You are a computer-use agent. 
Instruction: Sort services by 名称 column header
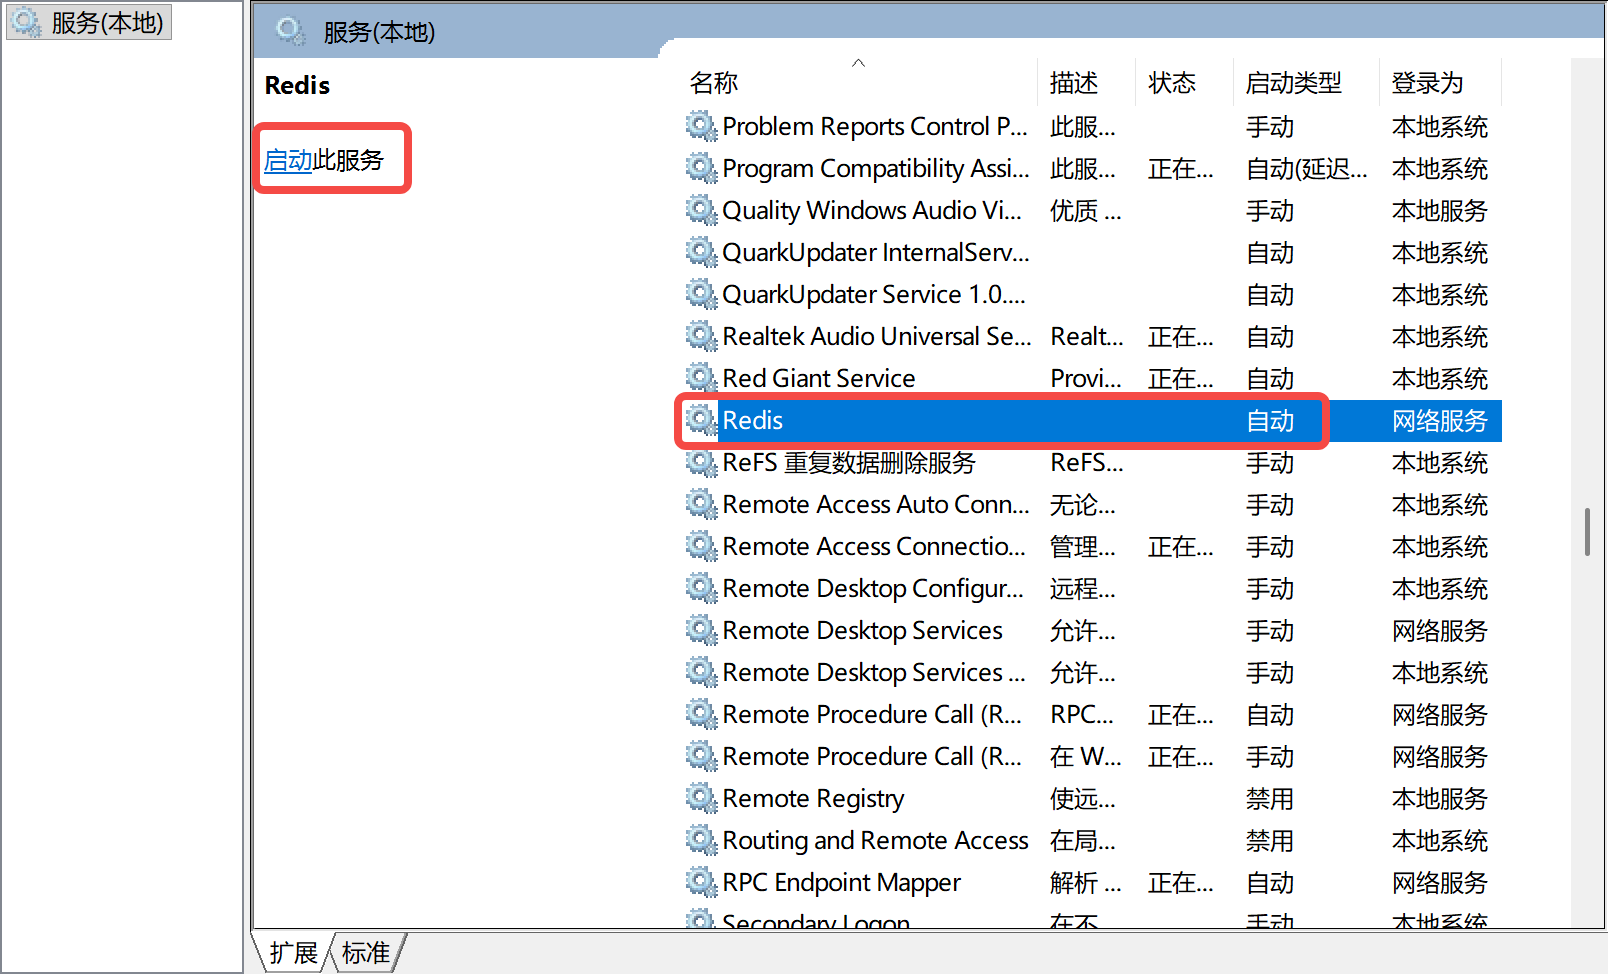pos(714,83)
